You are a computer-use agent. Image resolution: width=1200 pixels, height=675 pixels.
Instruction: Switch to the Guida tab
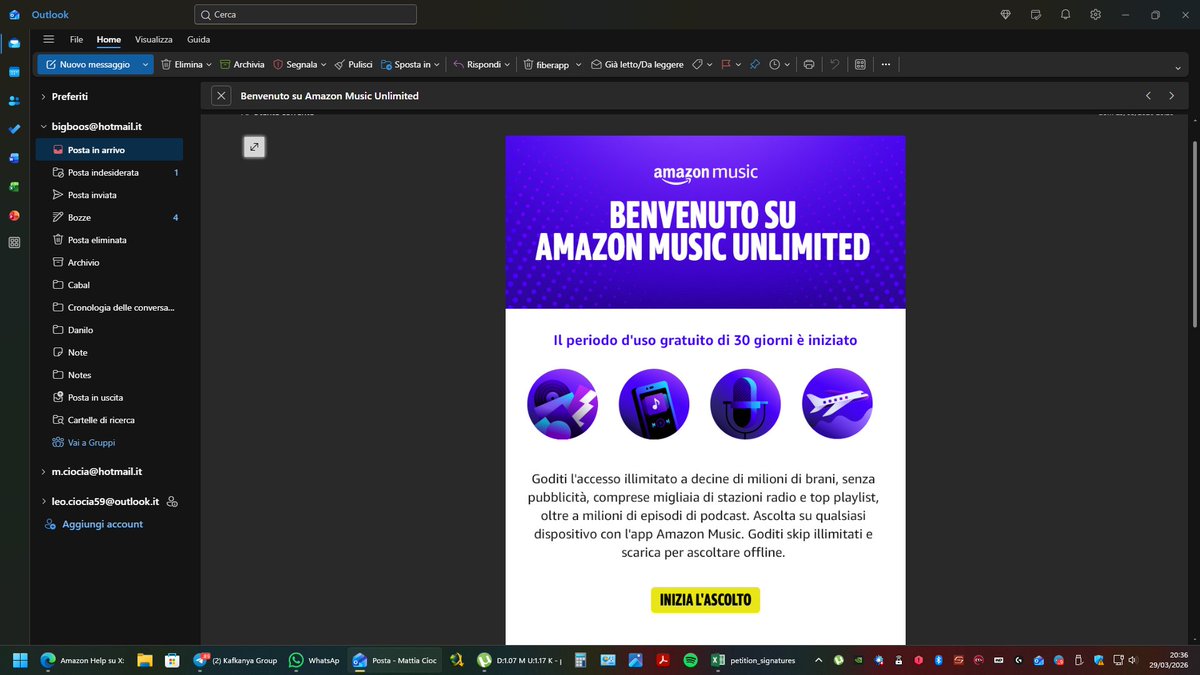[198, 39]
